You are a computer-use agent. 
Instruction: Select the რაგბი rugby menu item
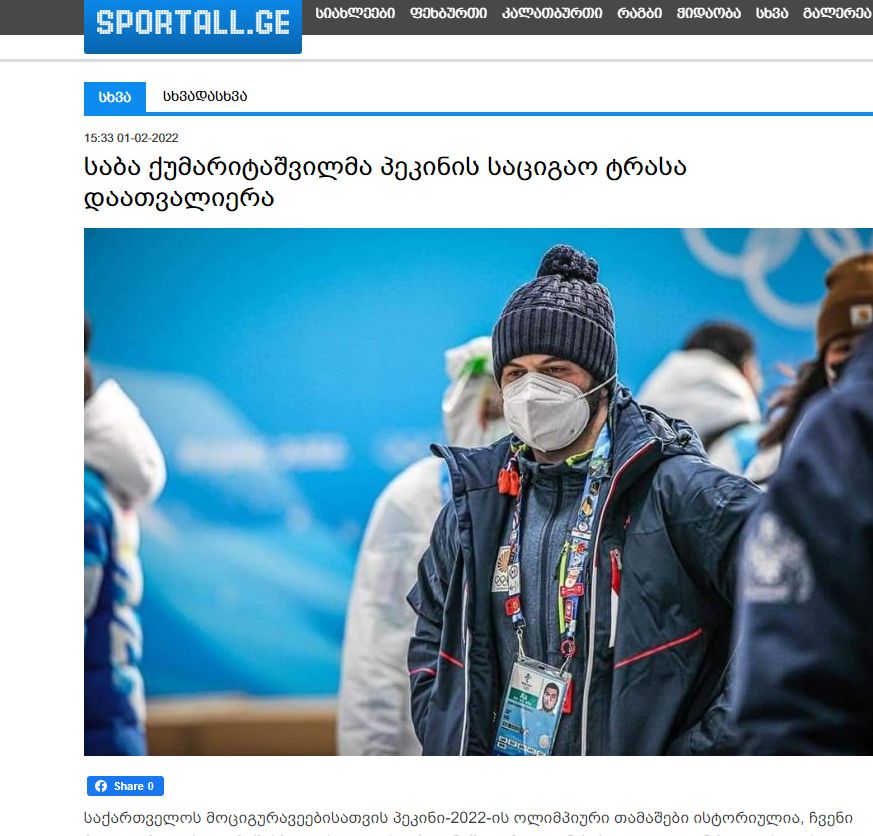pos(639,13)
